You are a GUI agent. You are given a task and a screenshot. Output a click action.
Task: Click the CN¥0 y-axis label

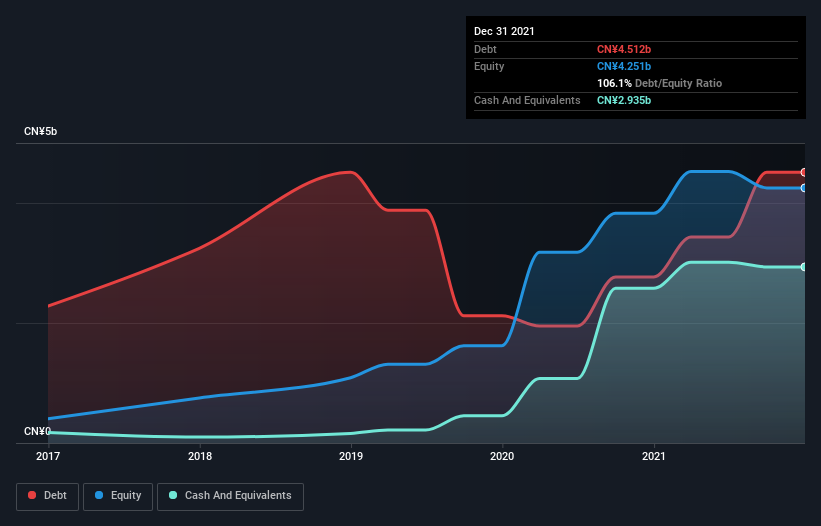[x=37, y=431]
